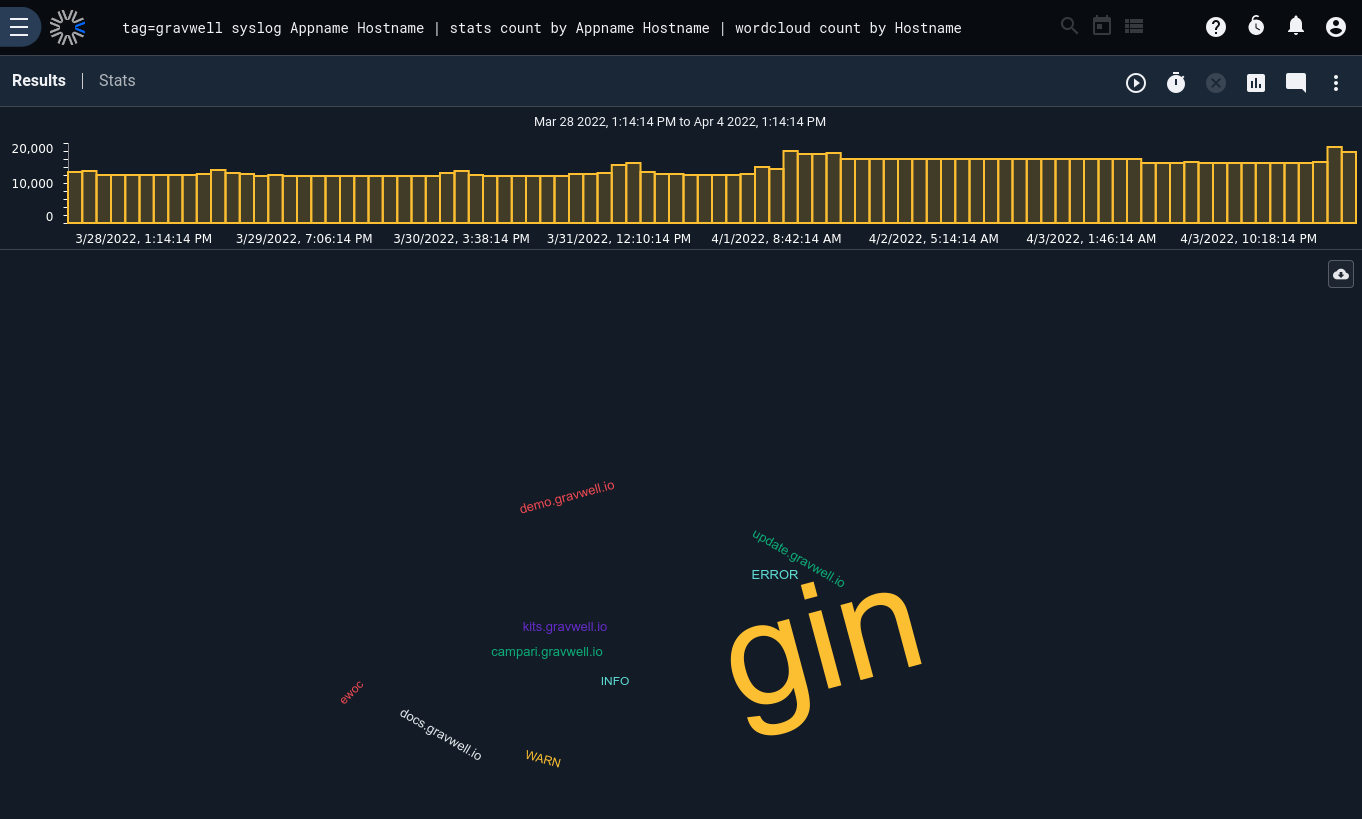This screenshot has width=1362, height=819.
Task: Download results via cloud icon
Action: [1341, 274]
